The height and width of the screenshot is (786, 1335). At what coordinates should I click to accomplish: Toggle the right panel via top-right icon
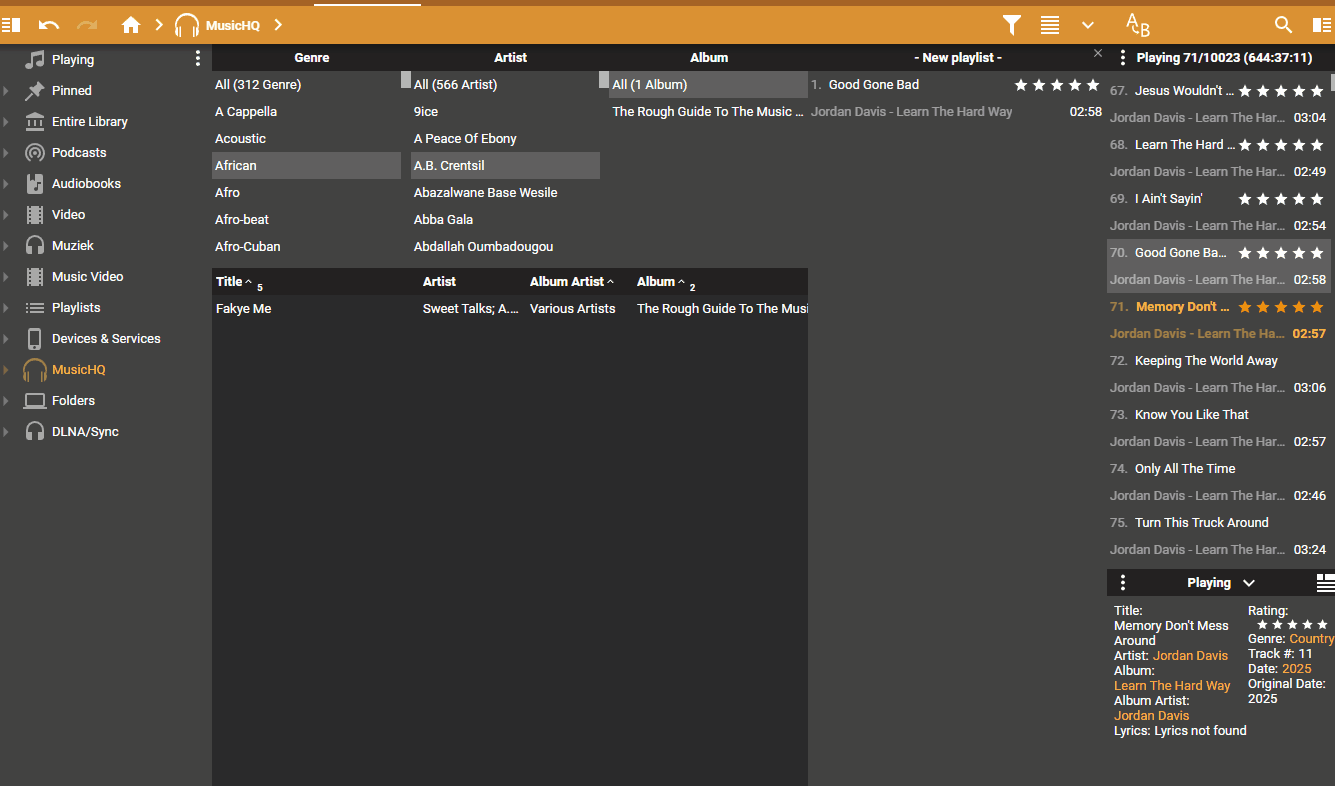click(1322, 25)
